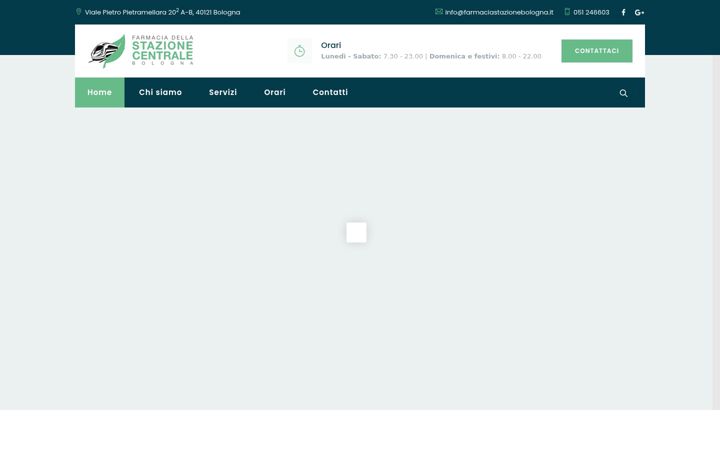Click the CONTATTACI button
720x450 pixels.
[596, 51]
